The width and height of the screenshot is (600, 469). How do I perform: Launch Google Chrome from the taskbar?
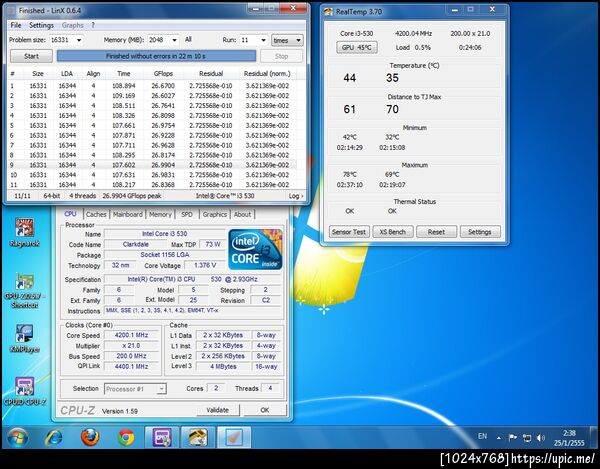pyautogui.click(x=126, y=438)
